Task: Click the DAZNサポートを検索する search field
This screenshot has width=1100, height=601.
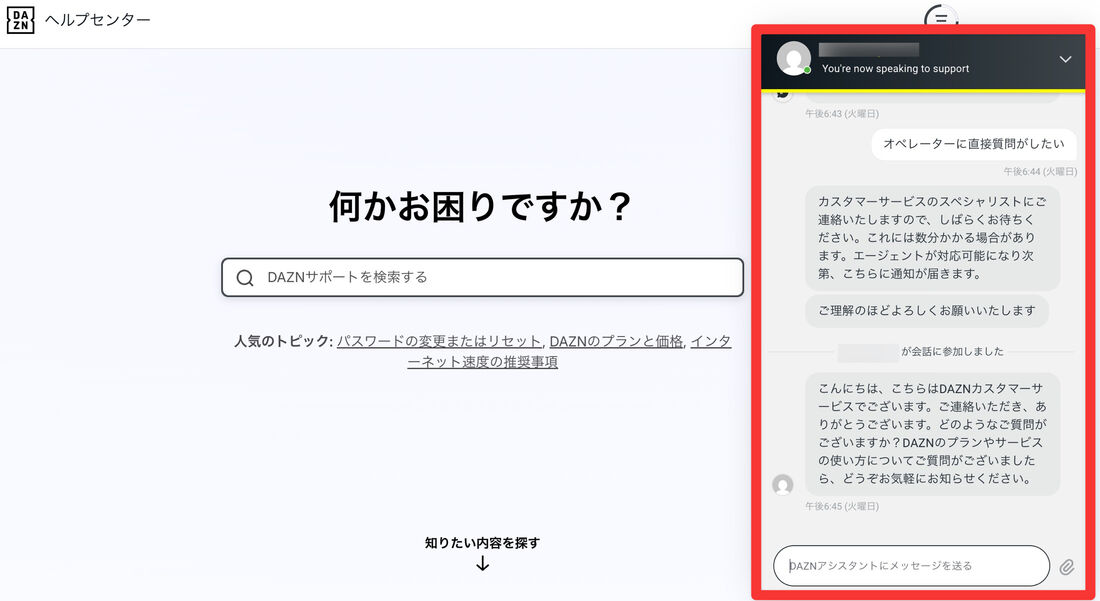Action: tap(482, 277)
